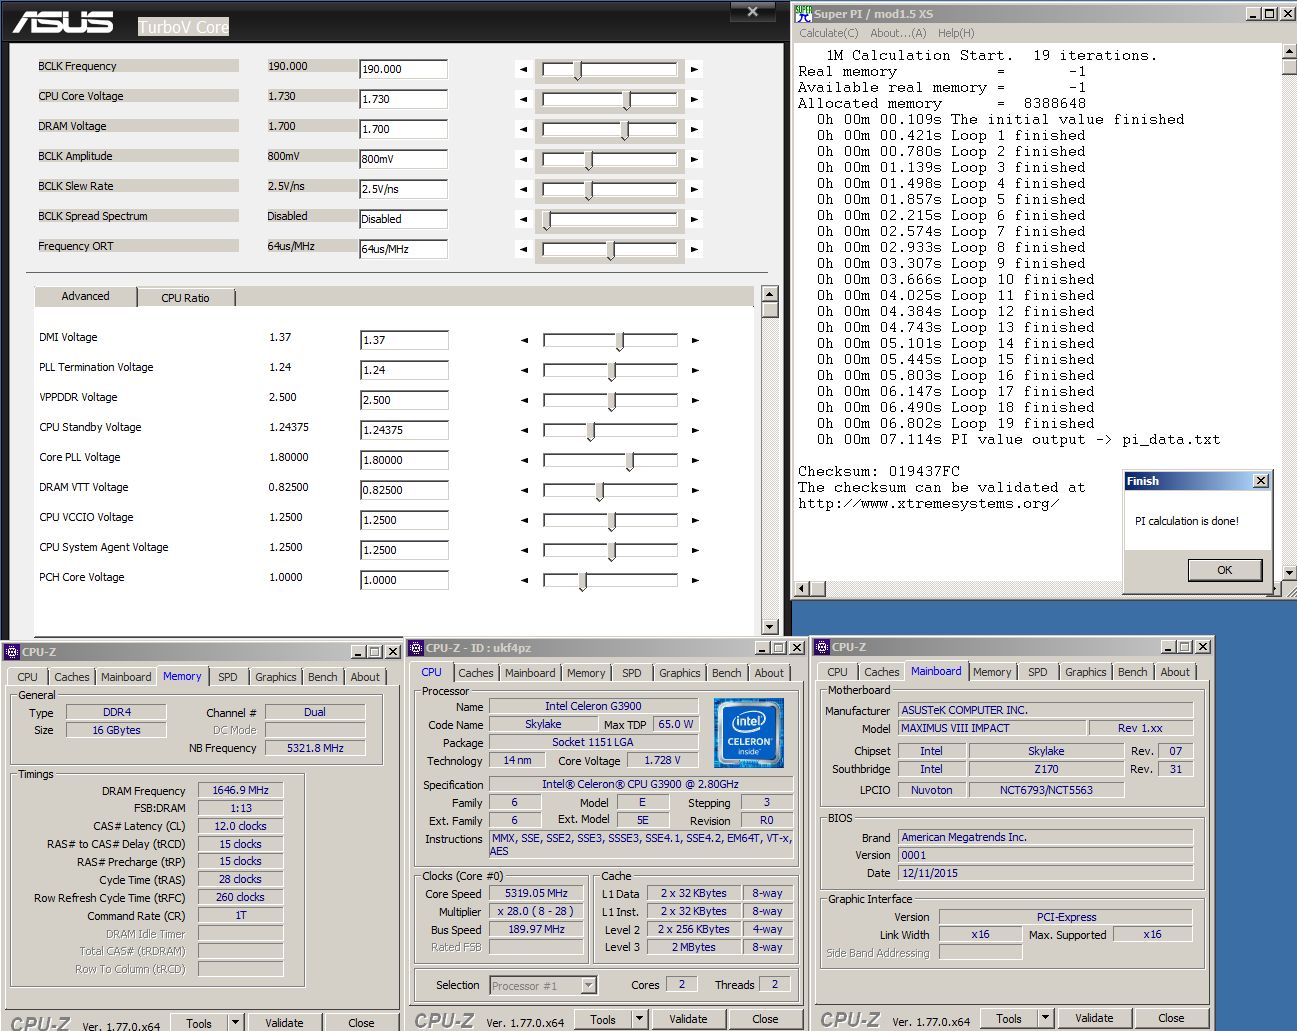Click right arrow for Core PLL Voltage
Viewport: 1297px width, 1031px height.
pos(695,461)
